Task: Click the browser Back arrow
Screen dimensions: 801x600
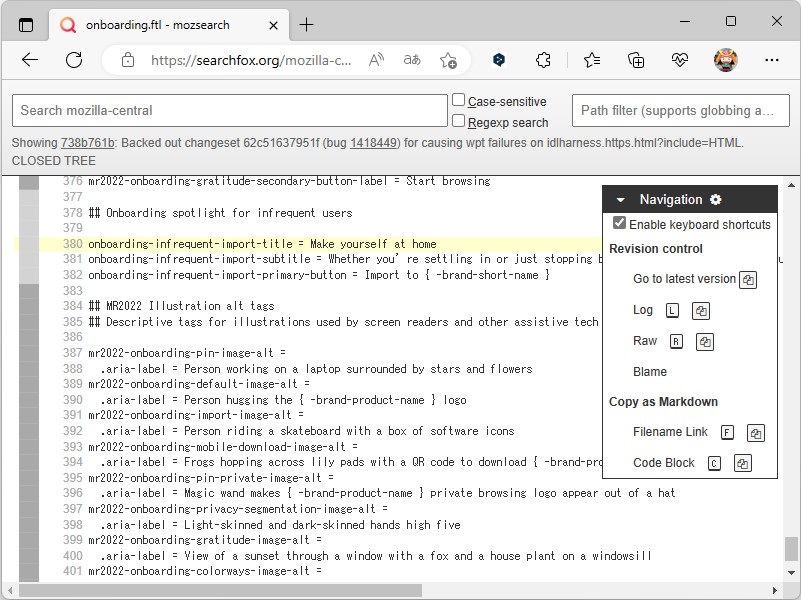Action: point(30,60)
